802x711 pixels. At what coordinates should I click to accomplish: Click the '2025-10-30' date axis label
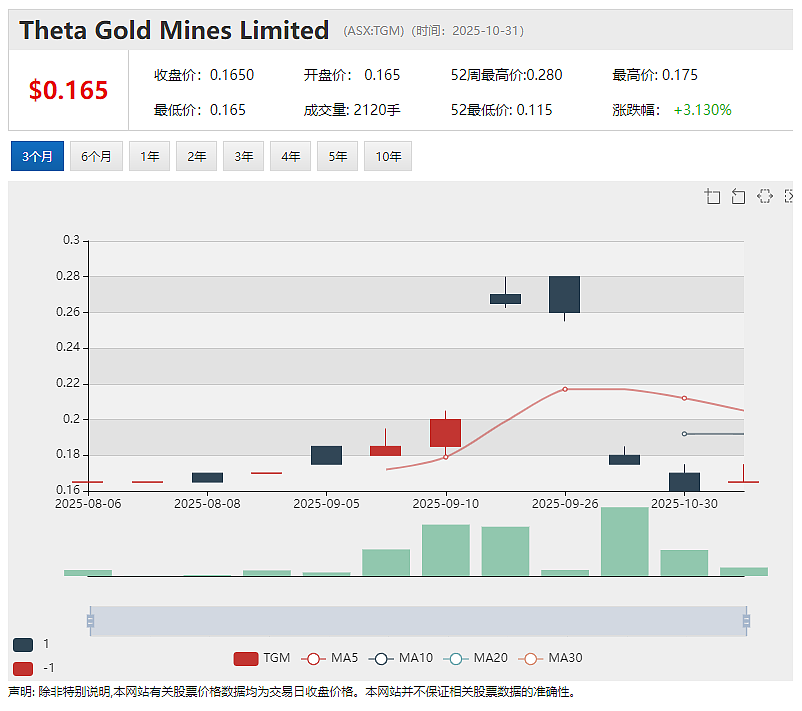(x=684, y=504)
